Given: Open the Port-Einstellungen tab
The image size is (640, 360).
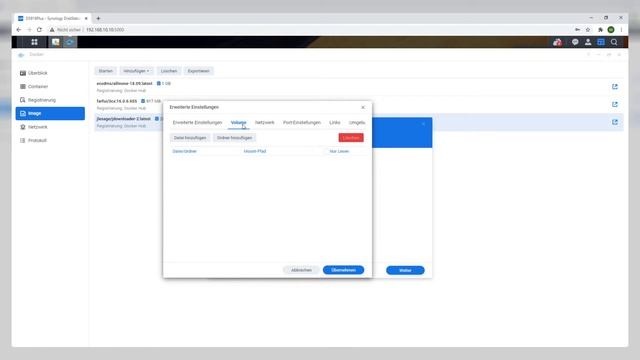Looking at the screenshot, I should 302,122.
